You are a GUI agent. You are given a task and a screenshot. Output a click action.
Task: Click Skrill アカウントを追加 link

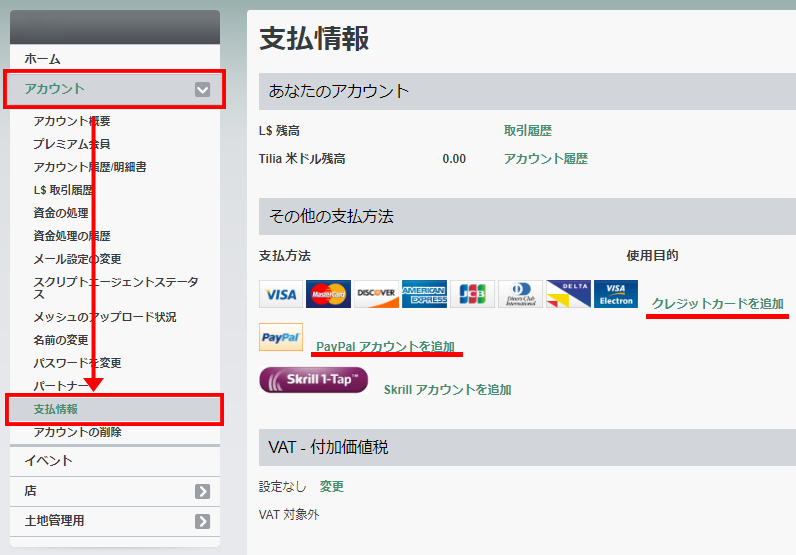(x=447, y=390)
